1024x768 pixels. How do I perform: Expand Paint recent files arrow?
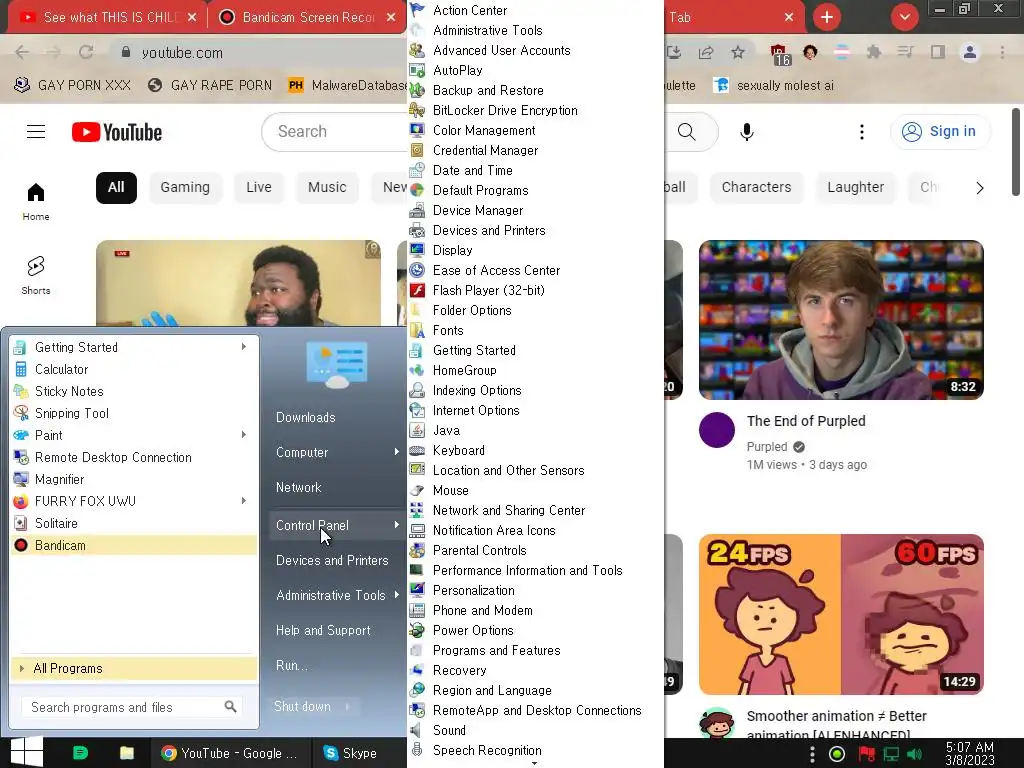click(244, 435)
